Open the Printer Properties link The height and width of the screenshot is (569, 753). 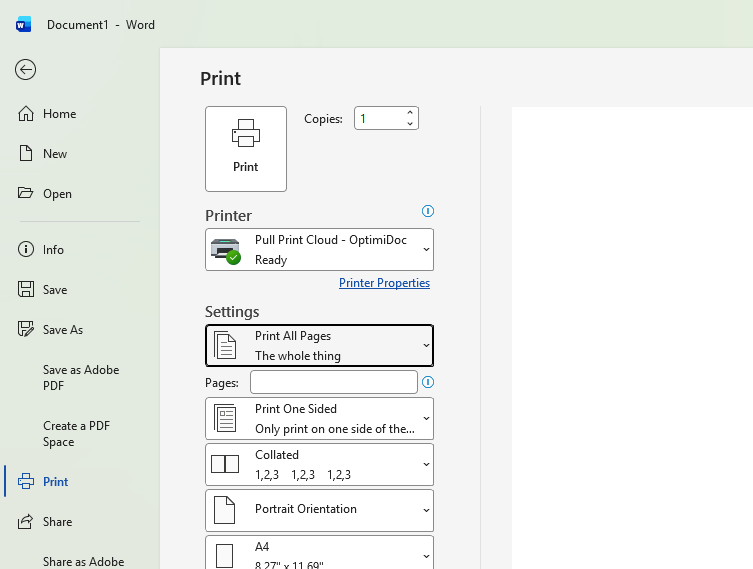(384, 283)
